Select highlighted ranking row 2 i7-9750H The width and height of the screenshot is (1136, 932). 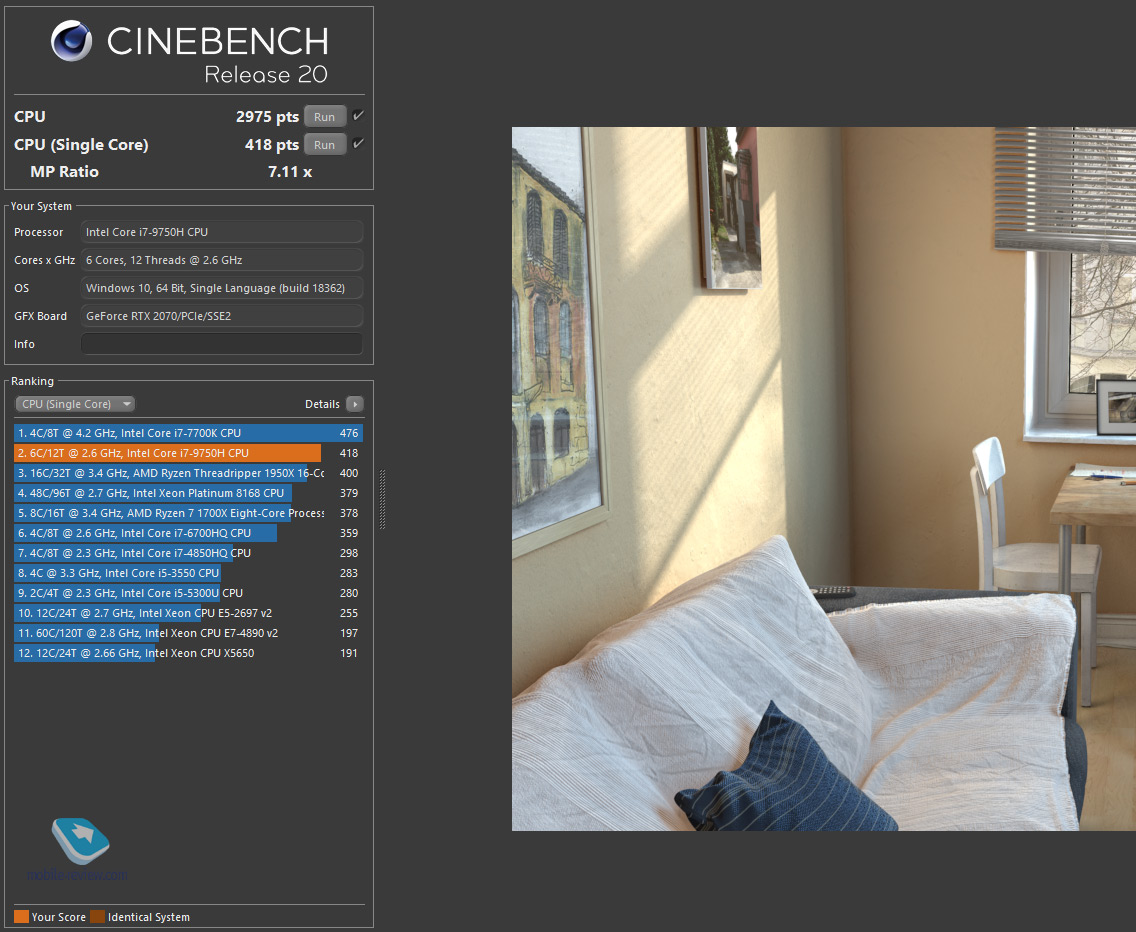point(188,453)
